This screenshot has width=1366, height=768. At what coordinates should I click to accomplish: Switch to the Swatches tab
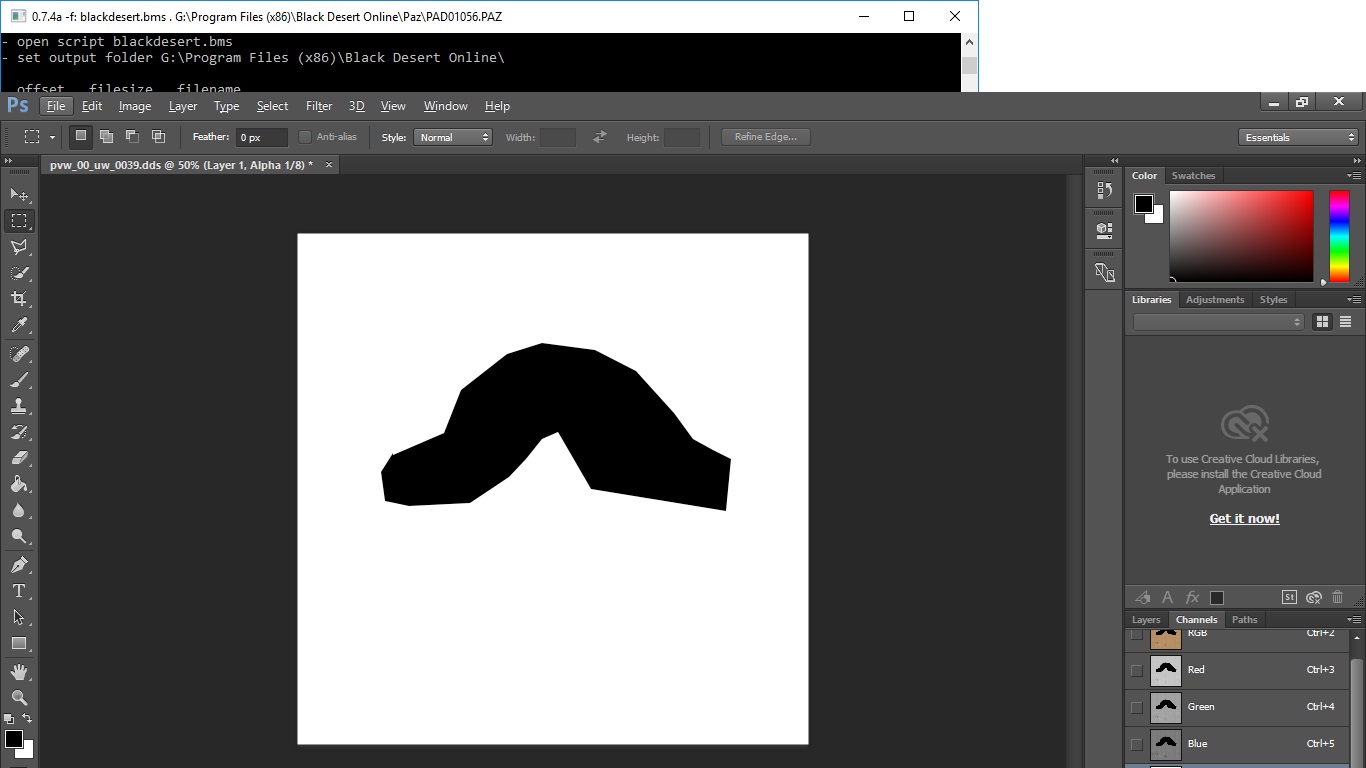(x=1193, y=176)
